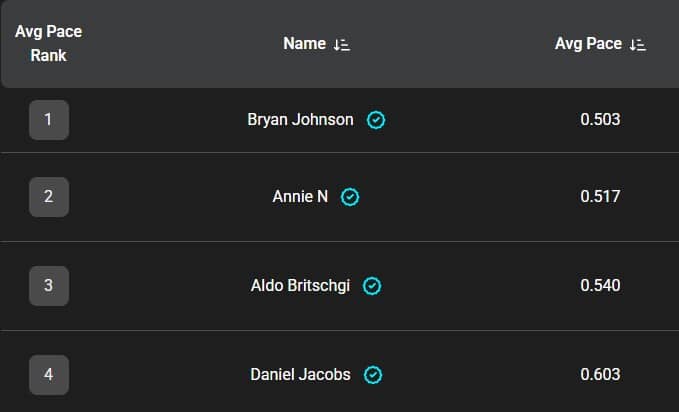
Task: Click the verified checkmark beside Annie N
Action: coord(350,197)
